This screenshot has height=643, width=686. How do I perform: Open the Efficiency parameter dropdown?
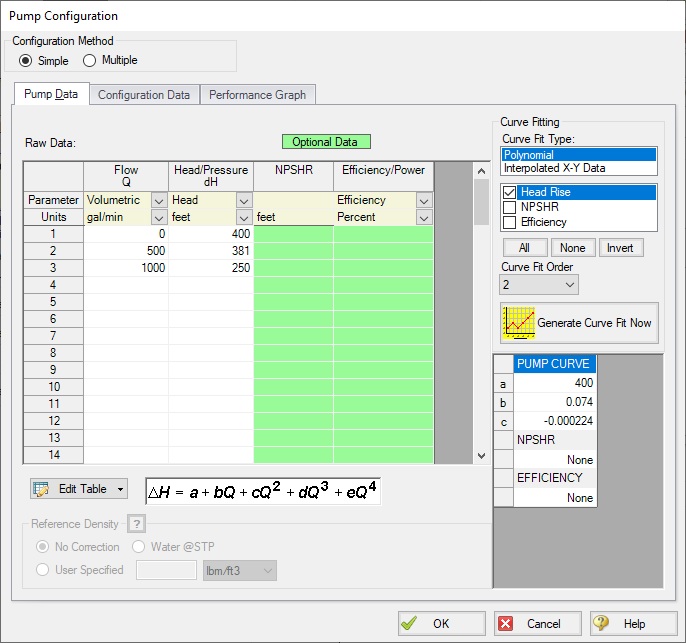[x=424, y=201]
